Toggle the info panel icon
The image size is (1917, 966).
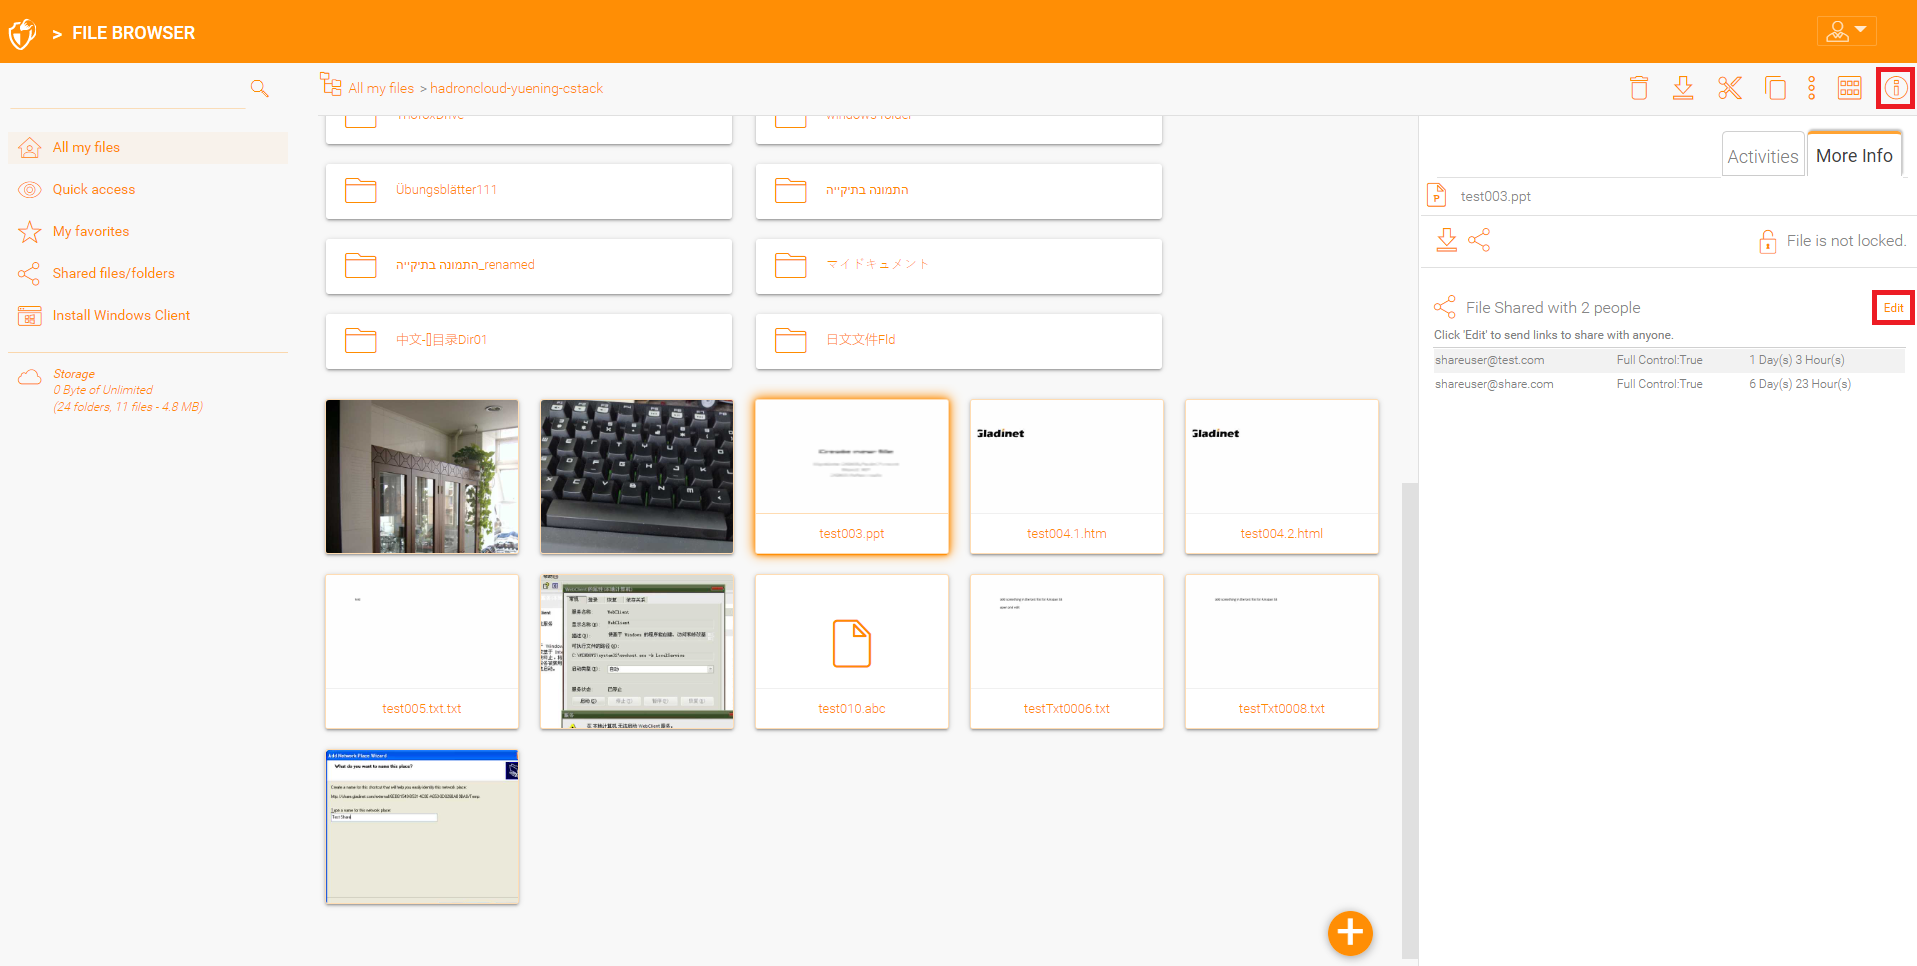point(1895,88)
